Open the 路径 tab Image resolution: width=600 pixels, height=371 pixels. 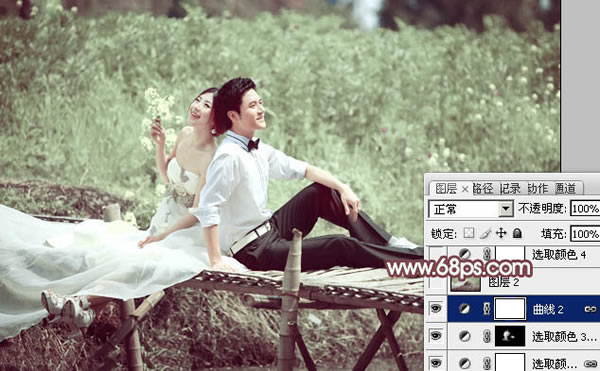(483, 189)
